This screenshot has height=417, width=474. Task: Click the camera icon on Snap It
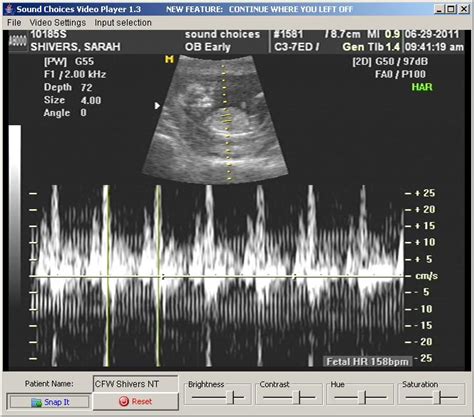point(36,402)
